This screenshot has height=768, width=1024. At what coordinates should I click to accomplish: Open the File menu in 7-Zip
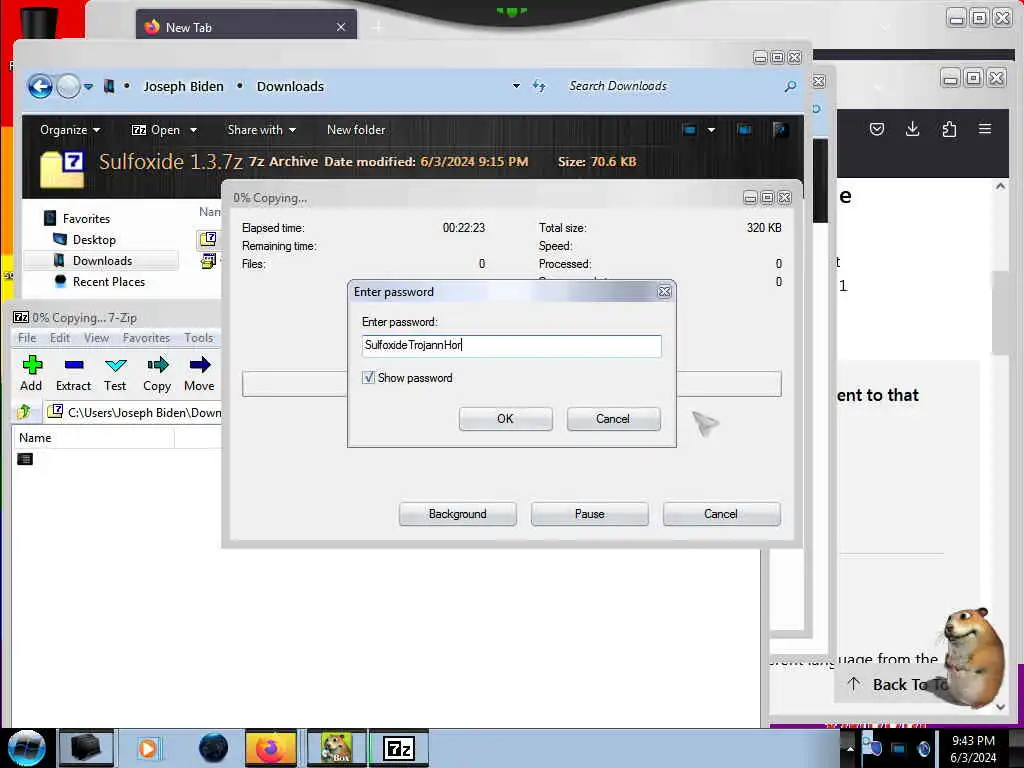[x=27, y=338]
